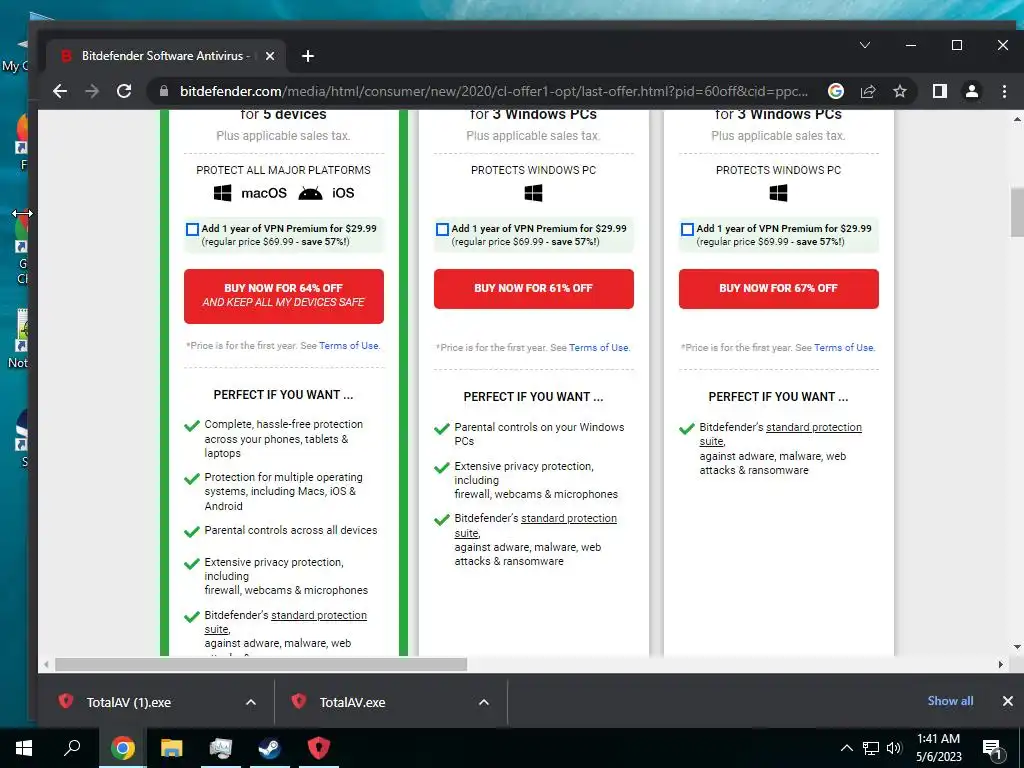Click the address bar URL
This screenshot has width=1024, height=768.
pyautogui.click(x=493, y=91)
